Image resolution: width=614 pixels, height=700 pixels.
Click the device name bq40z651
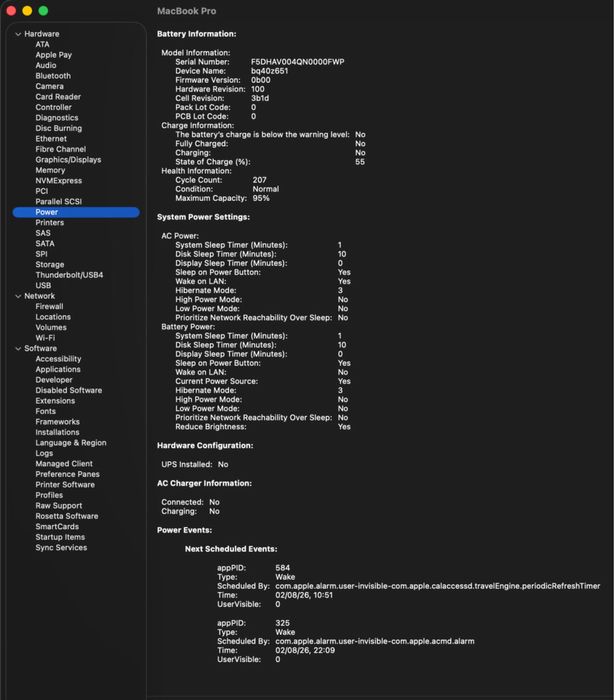point(269,71)
